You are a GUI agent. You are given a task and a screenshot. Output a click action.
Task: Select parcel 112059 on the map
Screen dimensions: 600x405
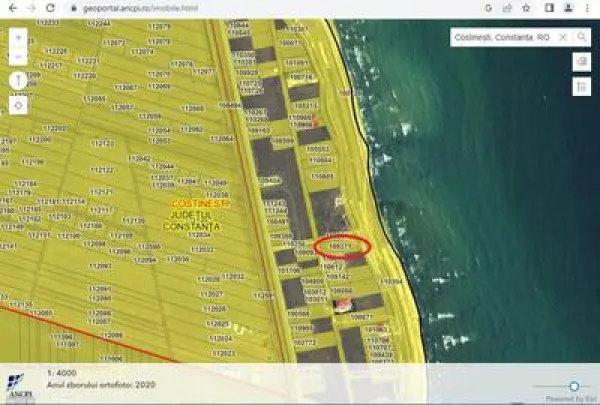150,116
